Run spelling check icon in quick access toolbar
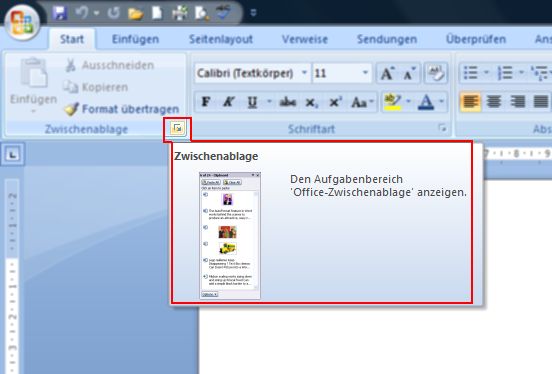Screen dimensions: 552x374 click(224, 13)
